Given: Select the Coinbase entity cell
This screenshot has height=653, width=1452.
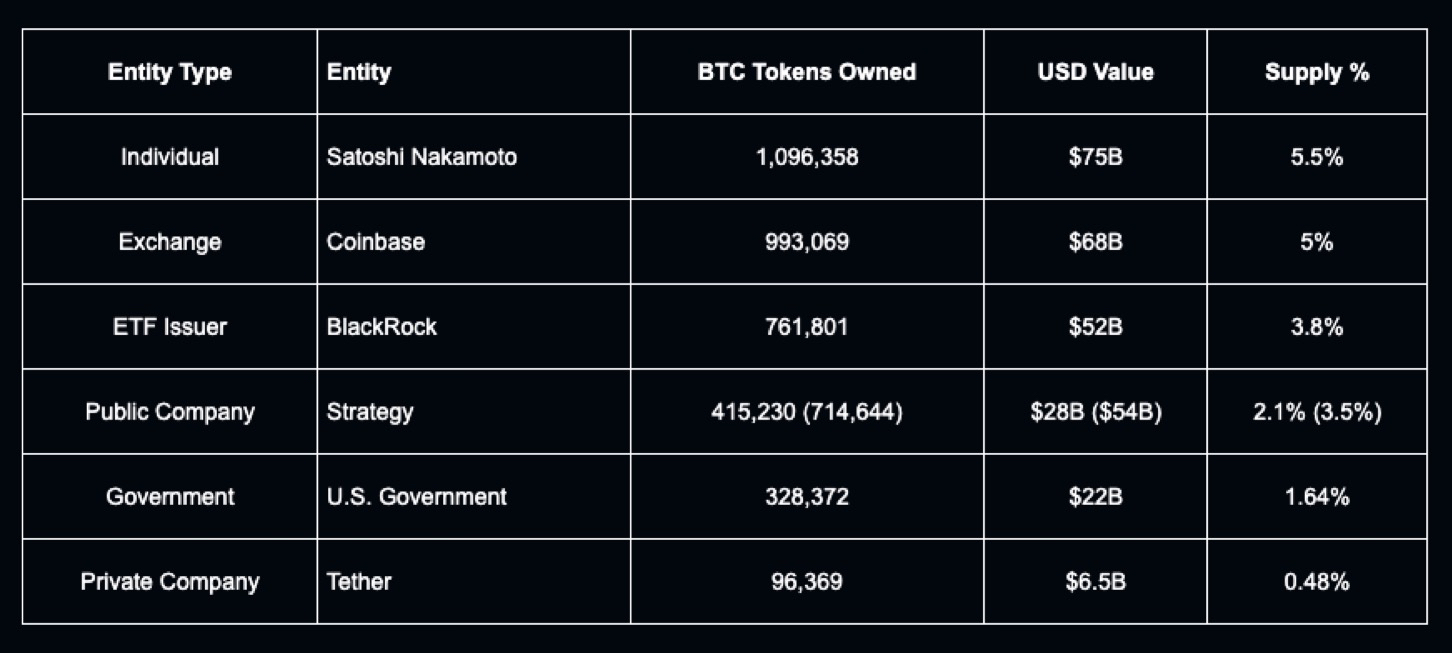Looking at the screenshot, I should 376,242.
